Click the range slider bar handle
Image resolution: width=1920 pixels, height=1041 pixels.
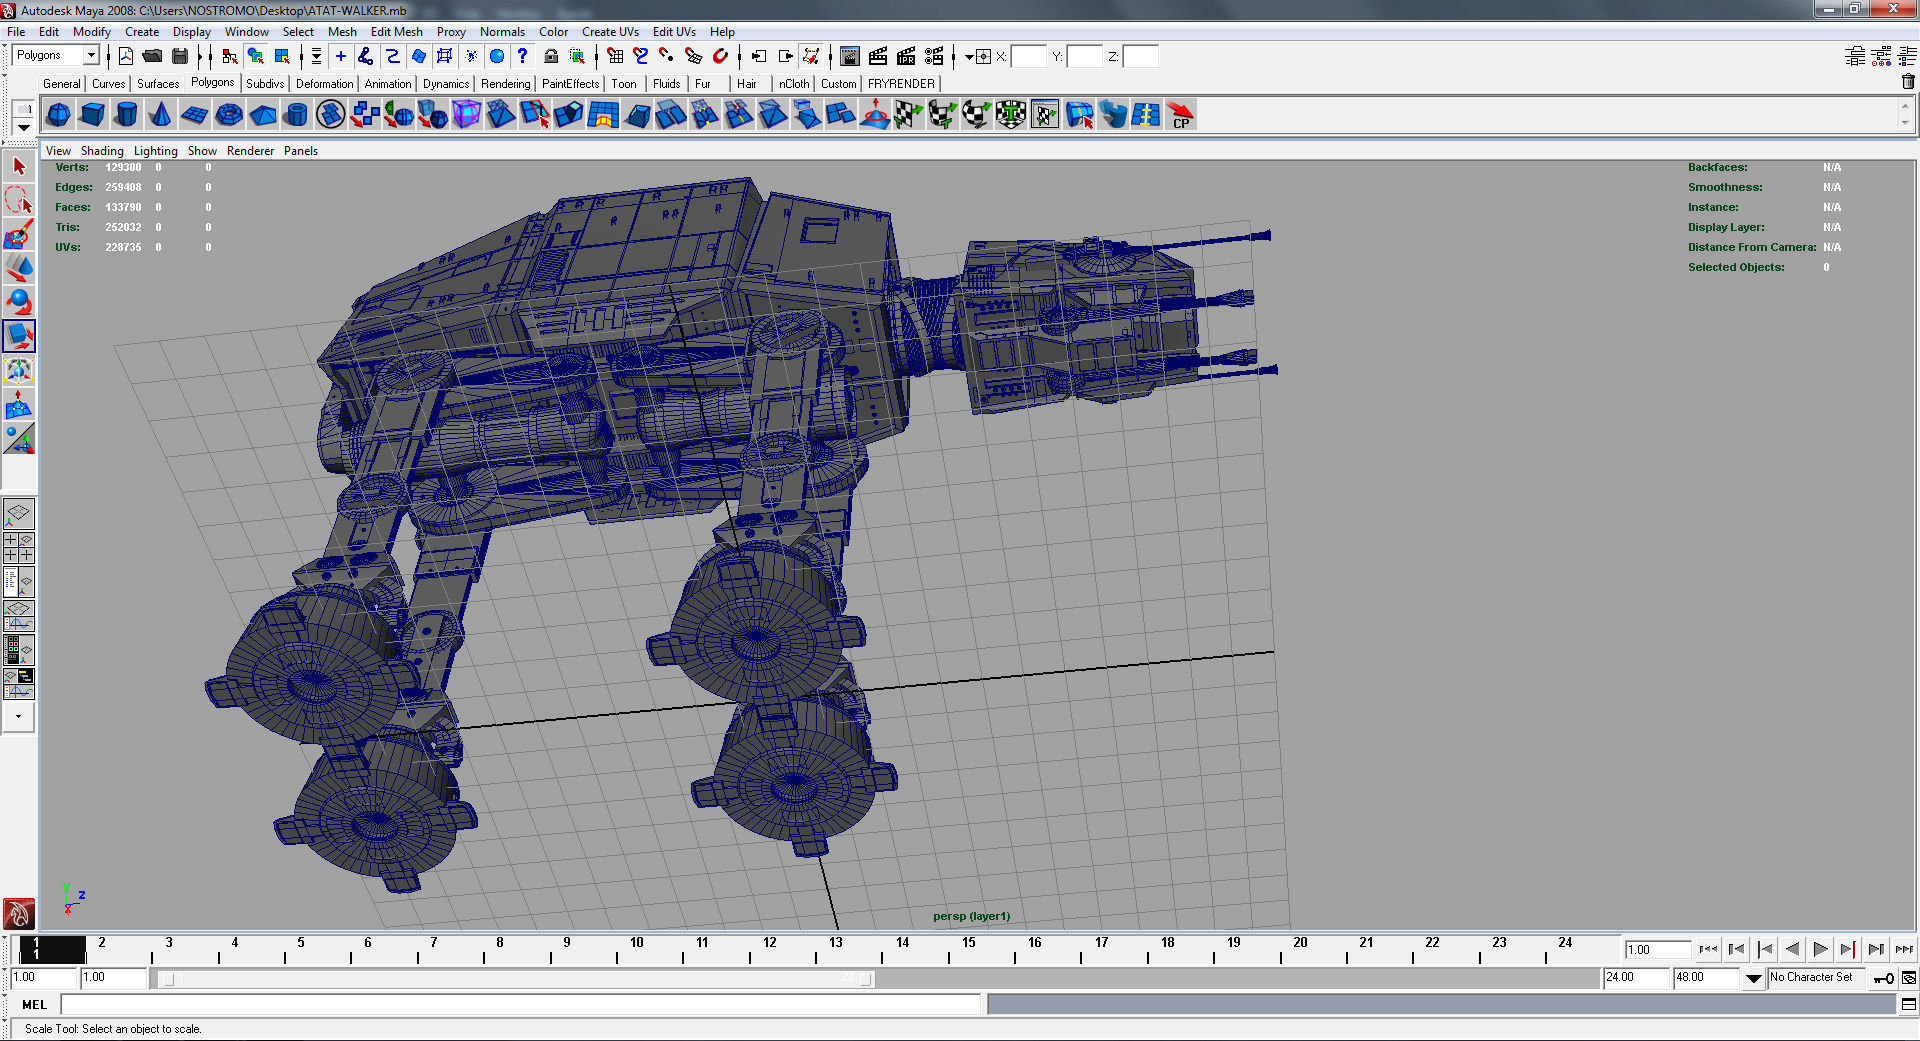point(517,979)
